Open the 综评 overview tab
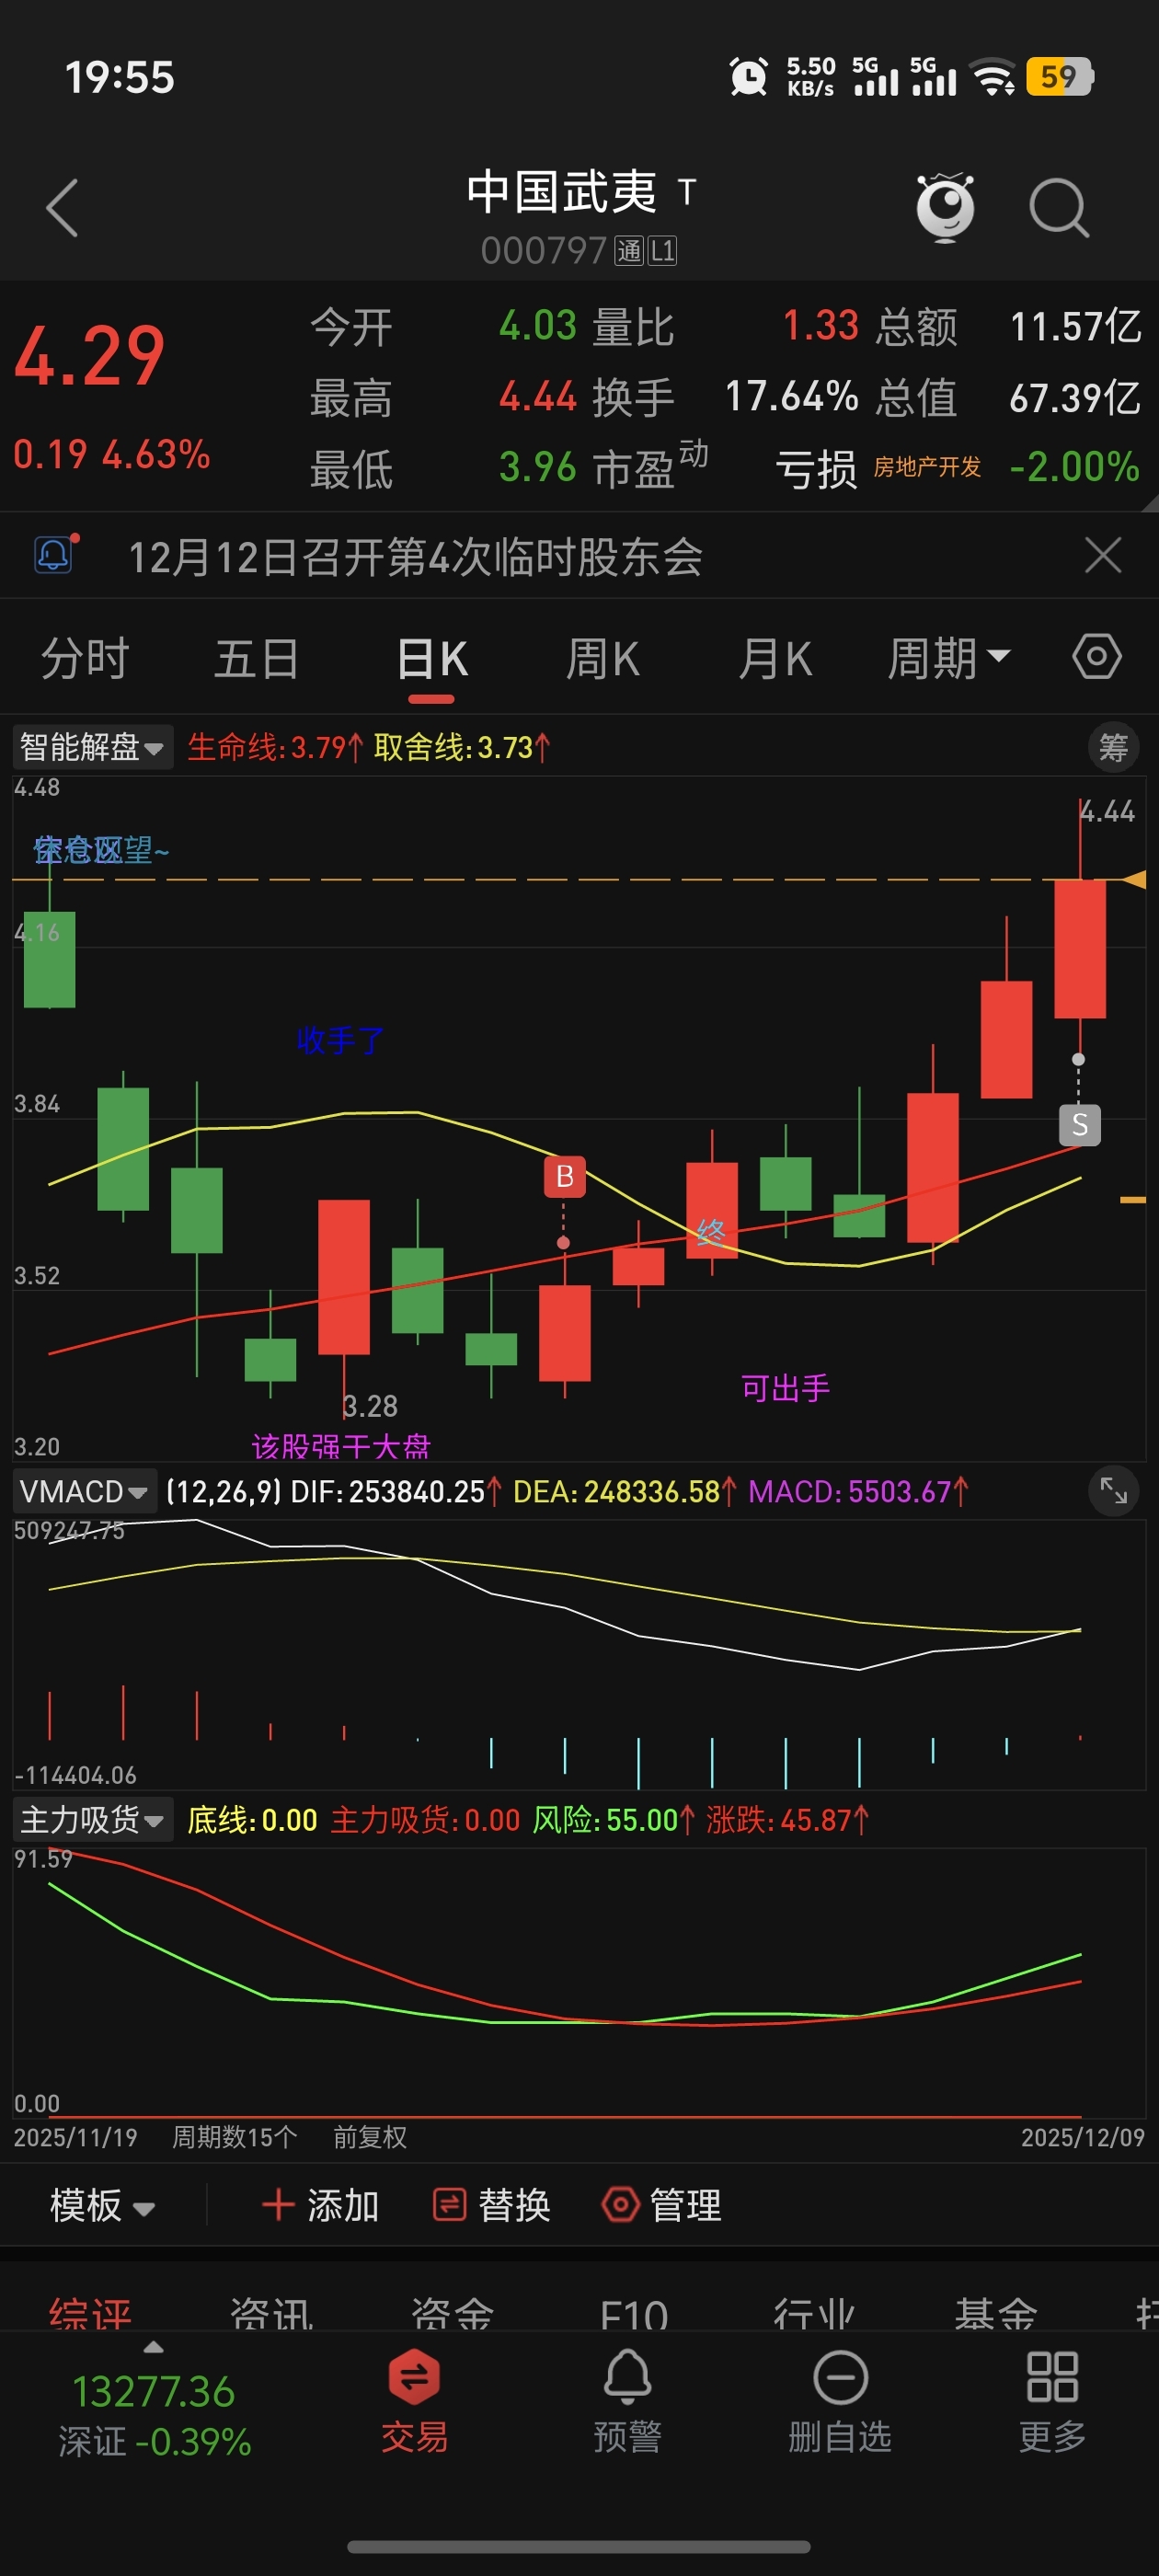Image resolution: width=1159 pixels, height=2576 pixels. pyautogui.click(x=90, y=2314)
